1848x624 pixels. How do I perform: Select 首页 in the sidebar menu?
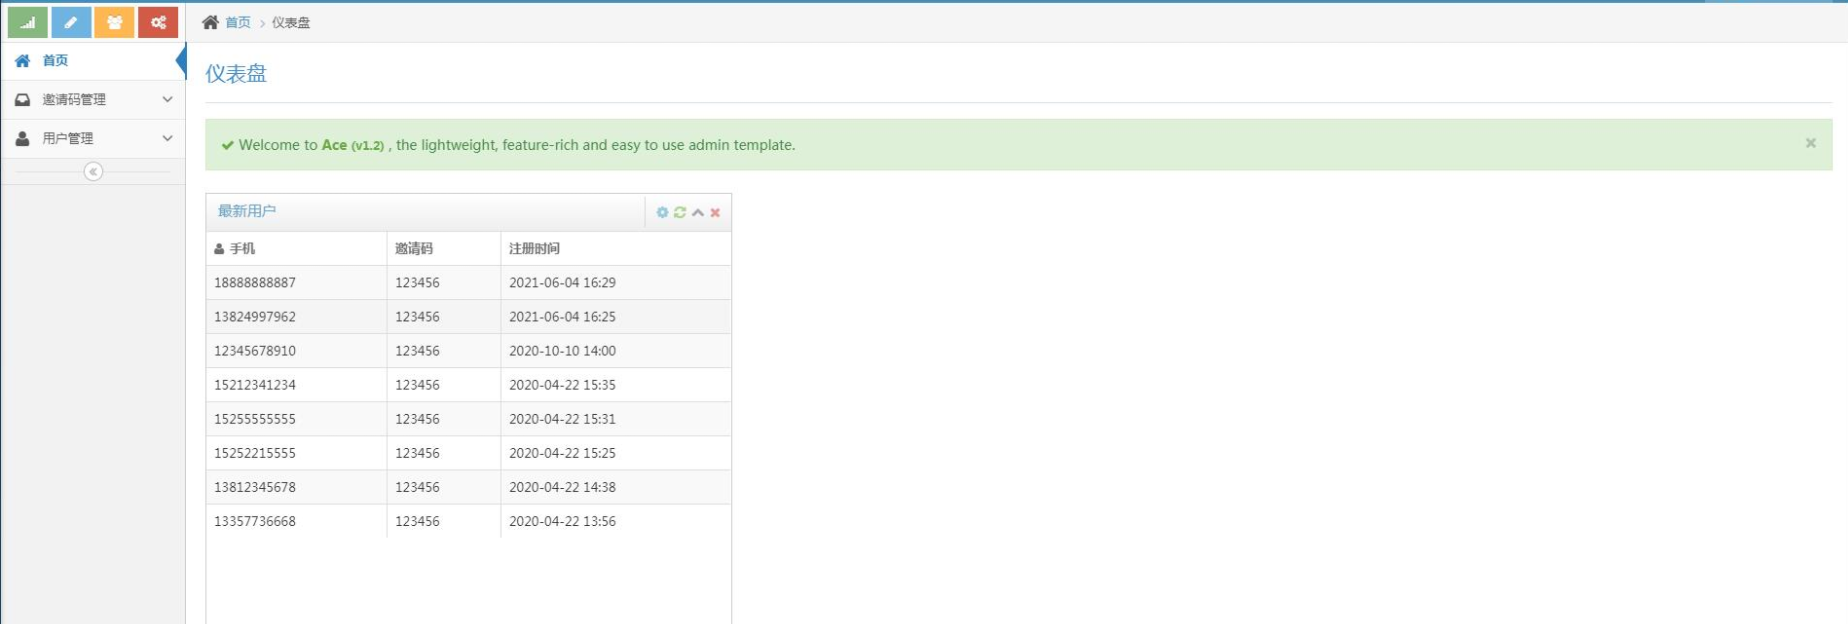pos(55,60)
